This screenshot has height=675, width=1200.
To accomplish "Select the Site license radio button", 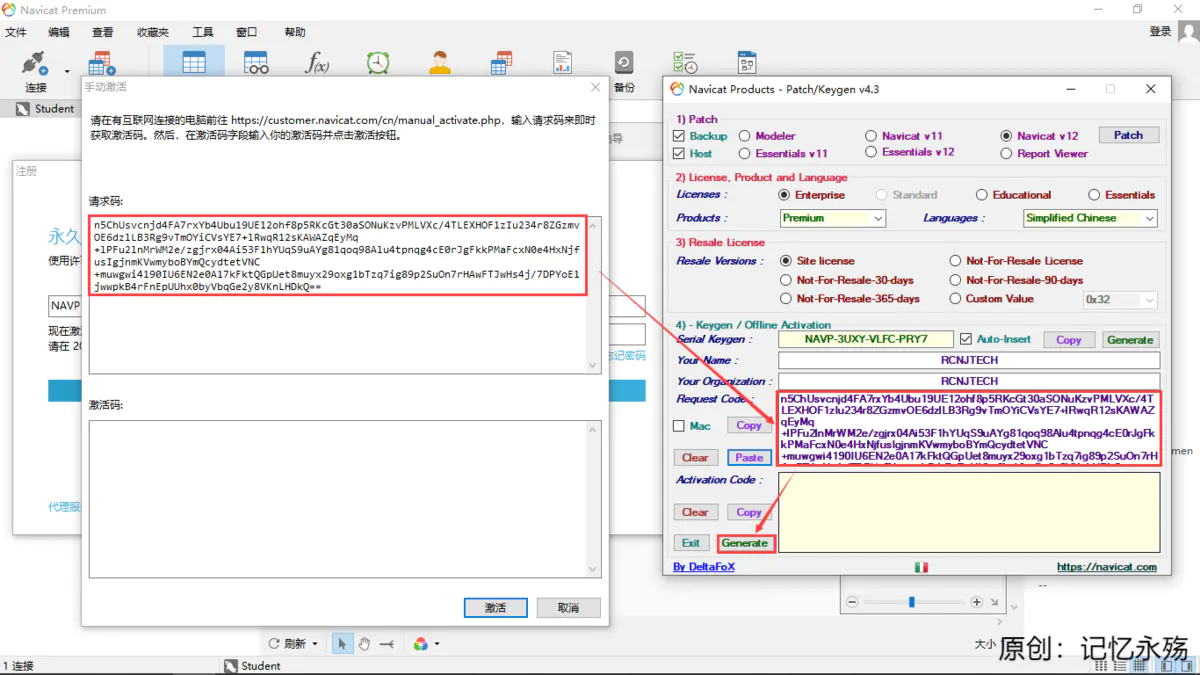I will tap(785, 261).
